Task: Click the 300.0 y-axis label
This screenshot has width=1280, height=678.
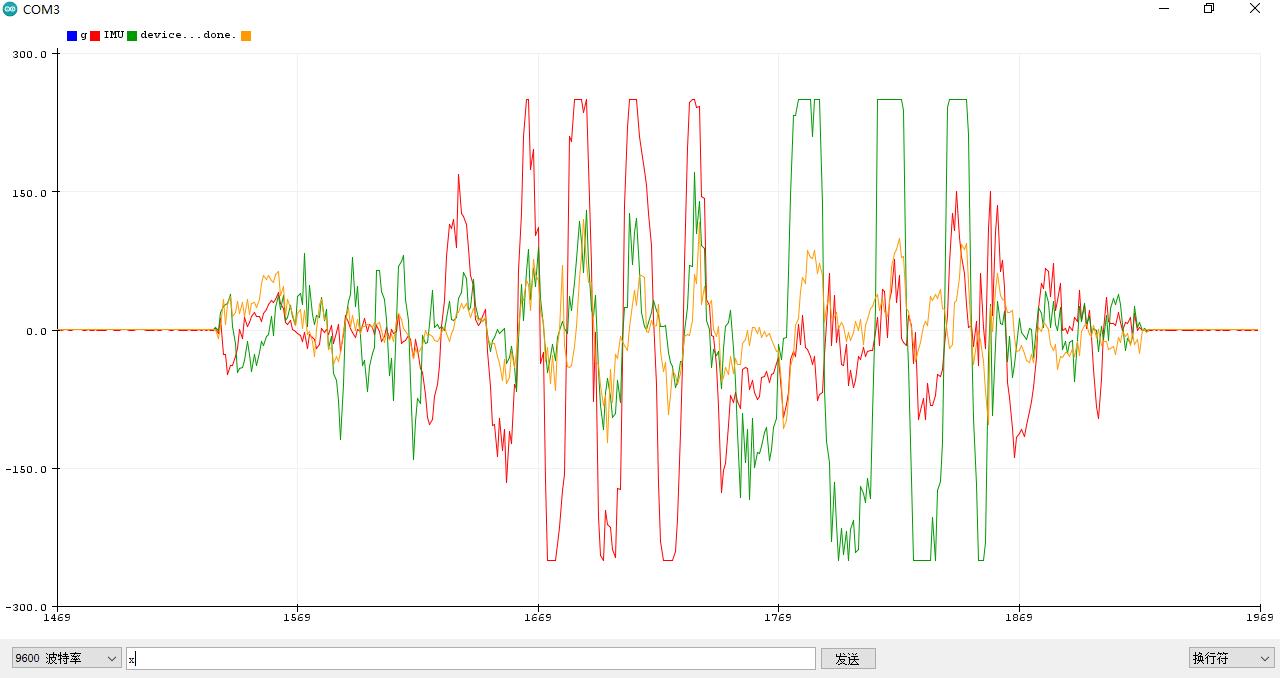Action: pyautogui.click(x=29, y=54)
